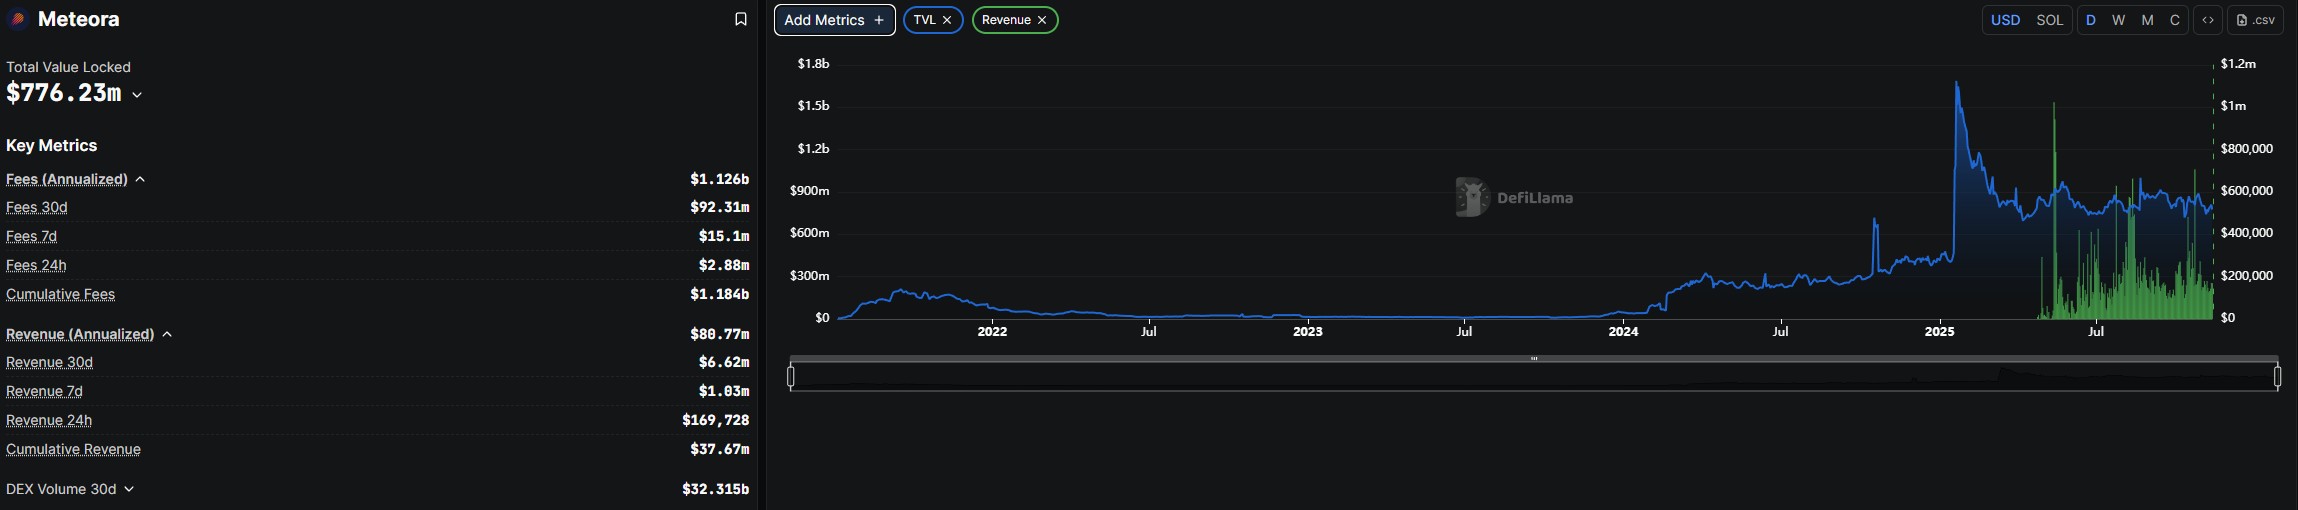This screenshot has height=510, width=2298.
Task: Switch chart denomination to USD
Action: (x=2005, y=20)
